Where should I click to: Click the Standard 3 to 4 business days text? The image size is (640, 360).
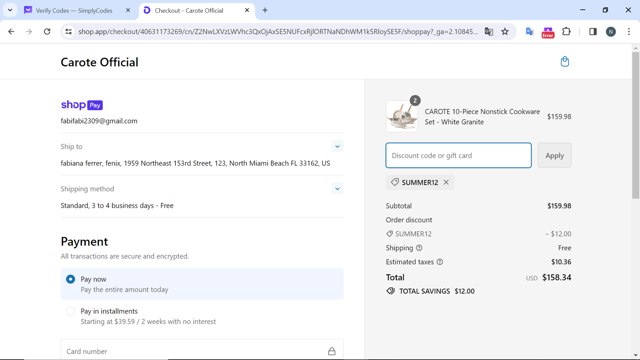[x=117, y=206]
